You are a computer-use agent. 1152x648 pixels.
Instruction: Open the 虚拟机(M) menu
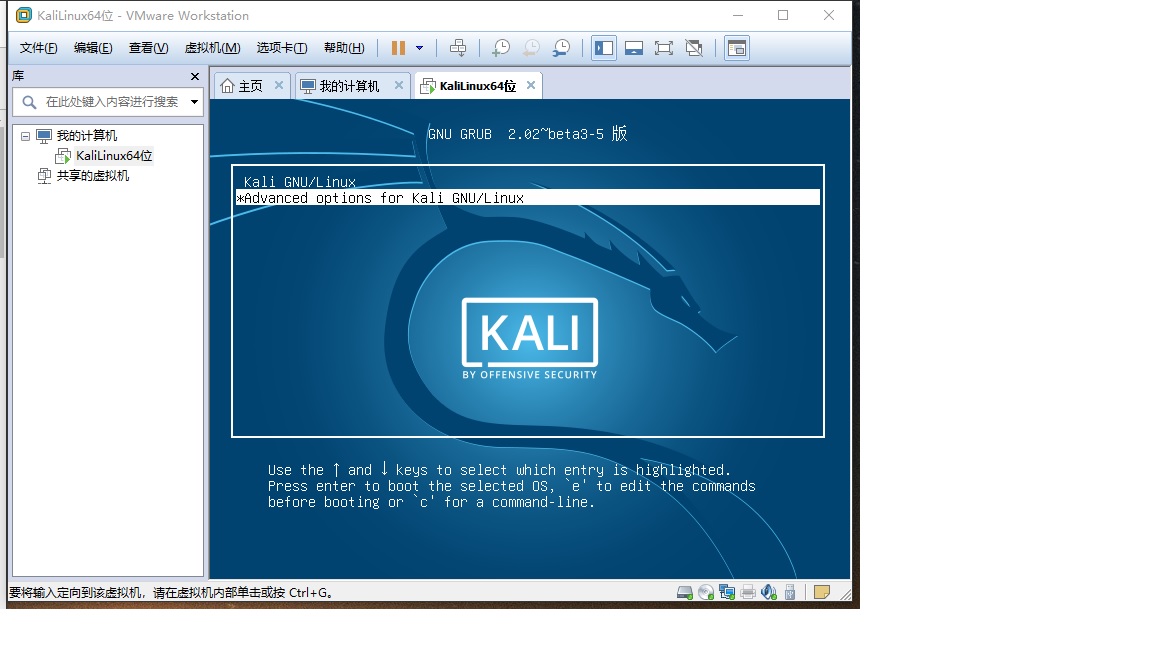point(212,48)
